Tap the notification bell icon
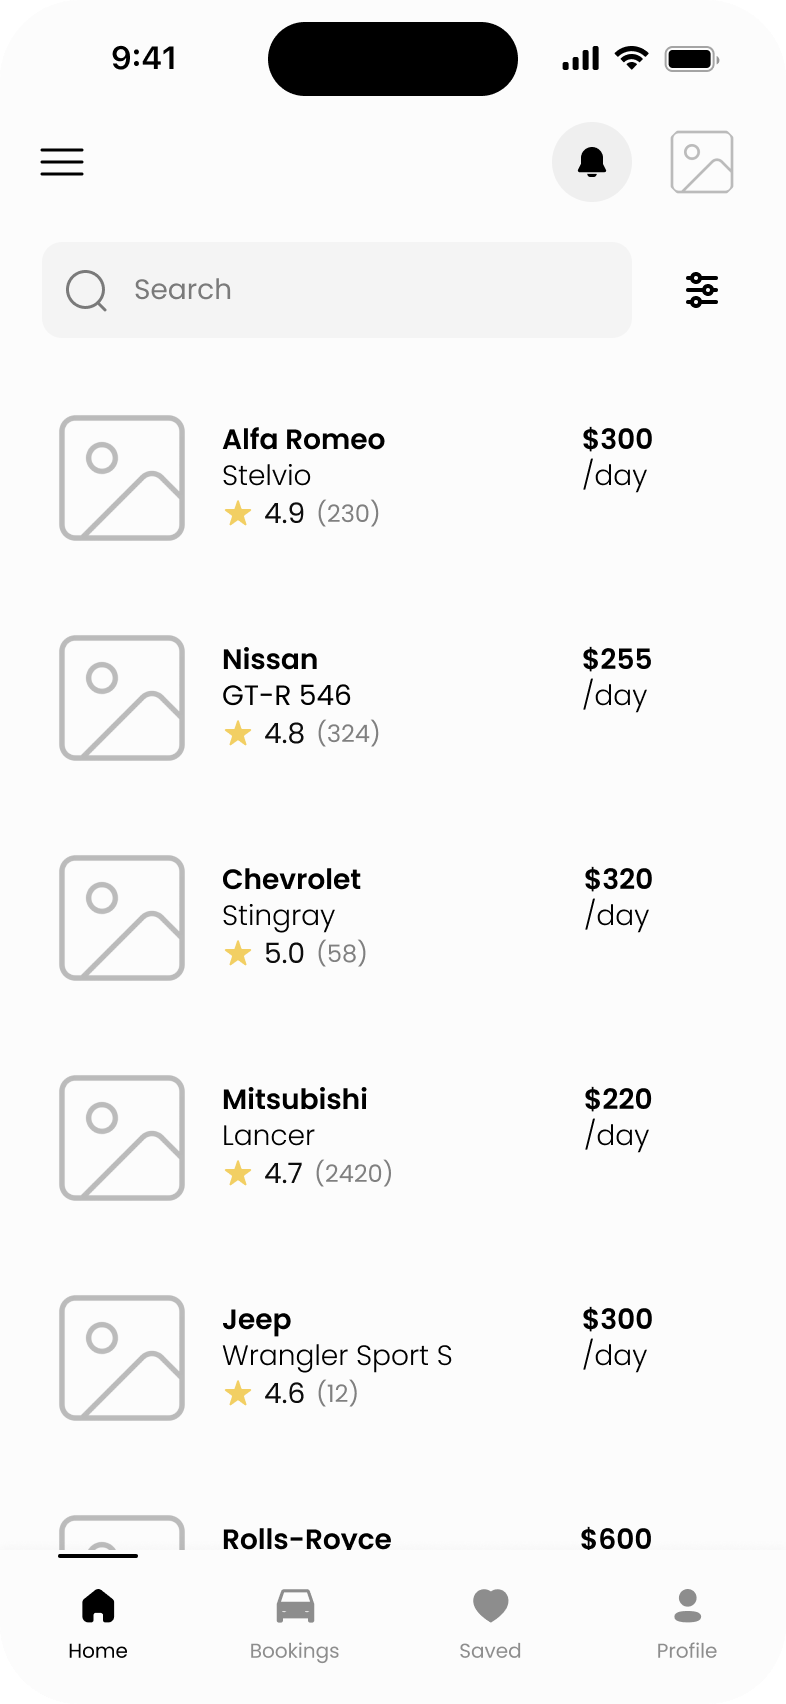The image size is (786, 1704). tap(592, 162)
